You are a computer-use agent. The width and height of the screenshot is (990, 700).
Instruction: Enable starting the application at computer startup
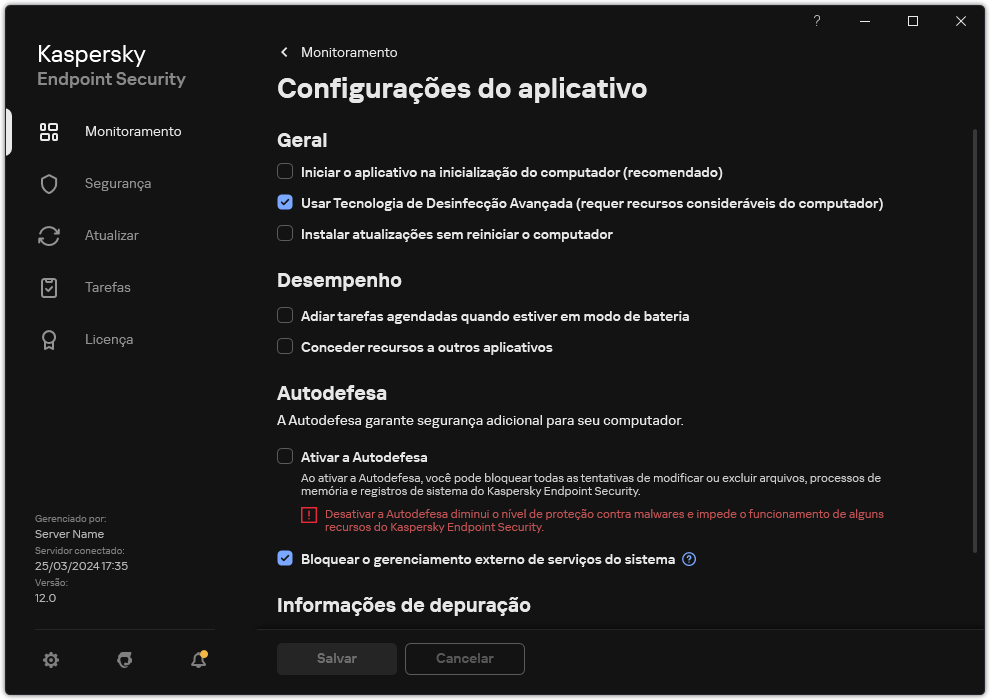(x=284, y=172)
